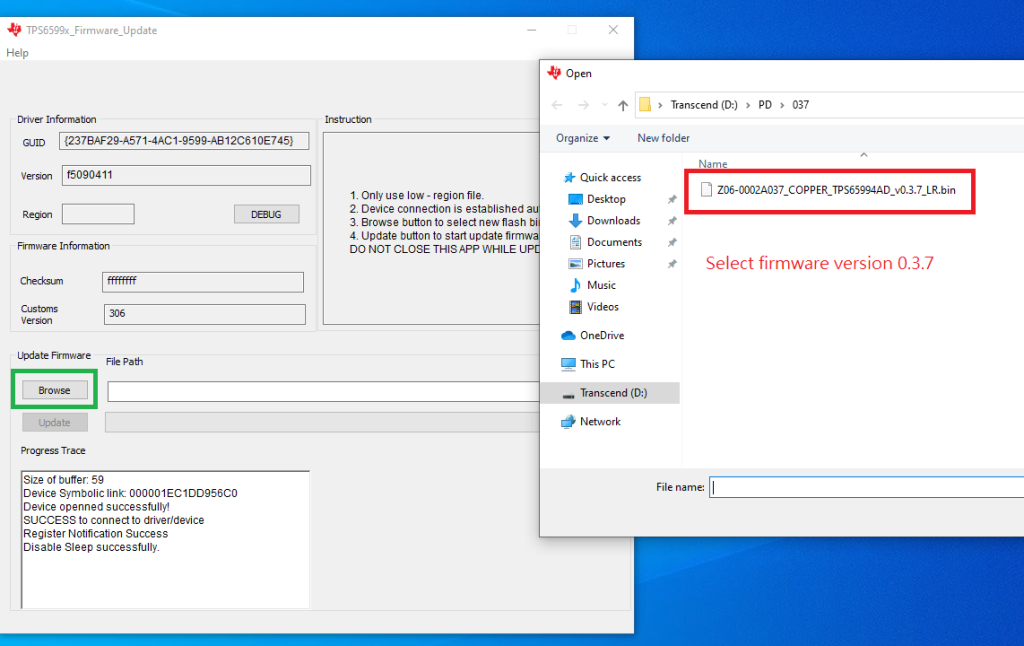Open the Pictures folder in sidebar
The image size is (1024, 646).
(606, 264)
